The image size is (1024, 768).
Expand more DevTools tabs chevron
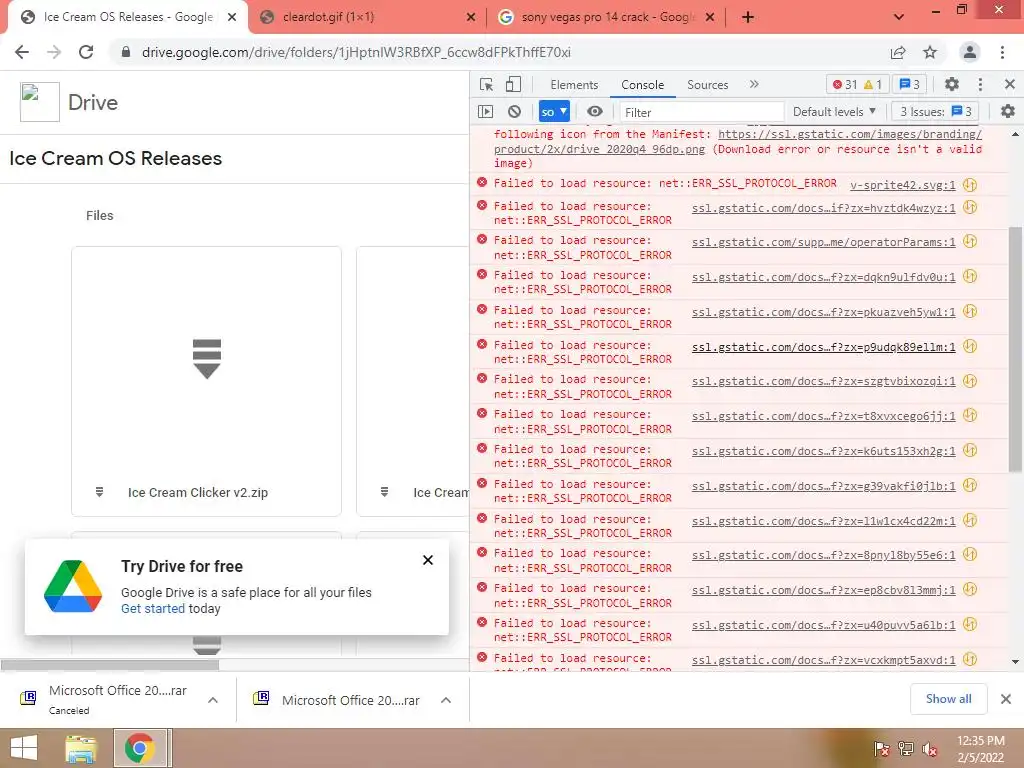point(754,84)
